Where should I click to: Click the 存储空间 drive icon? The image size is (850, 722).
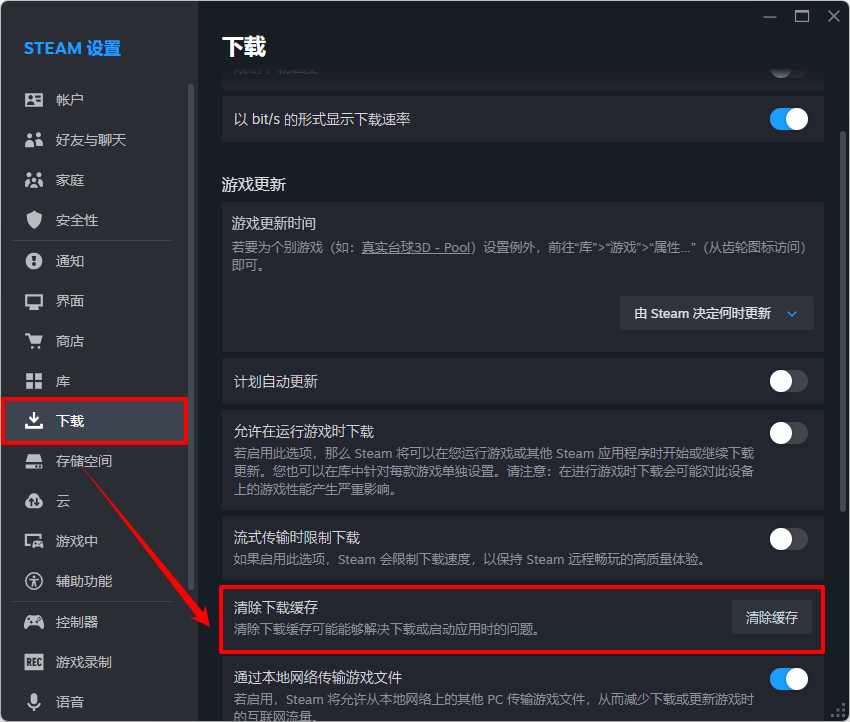coord(34,461)
